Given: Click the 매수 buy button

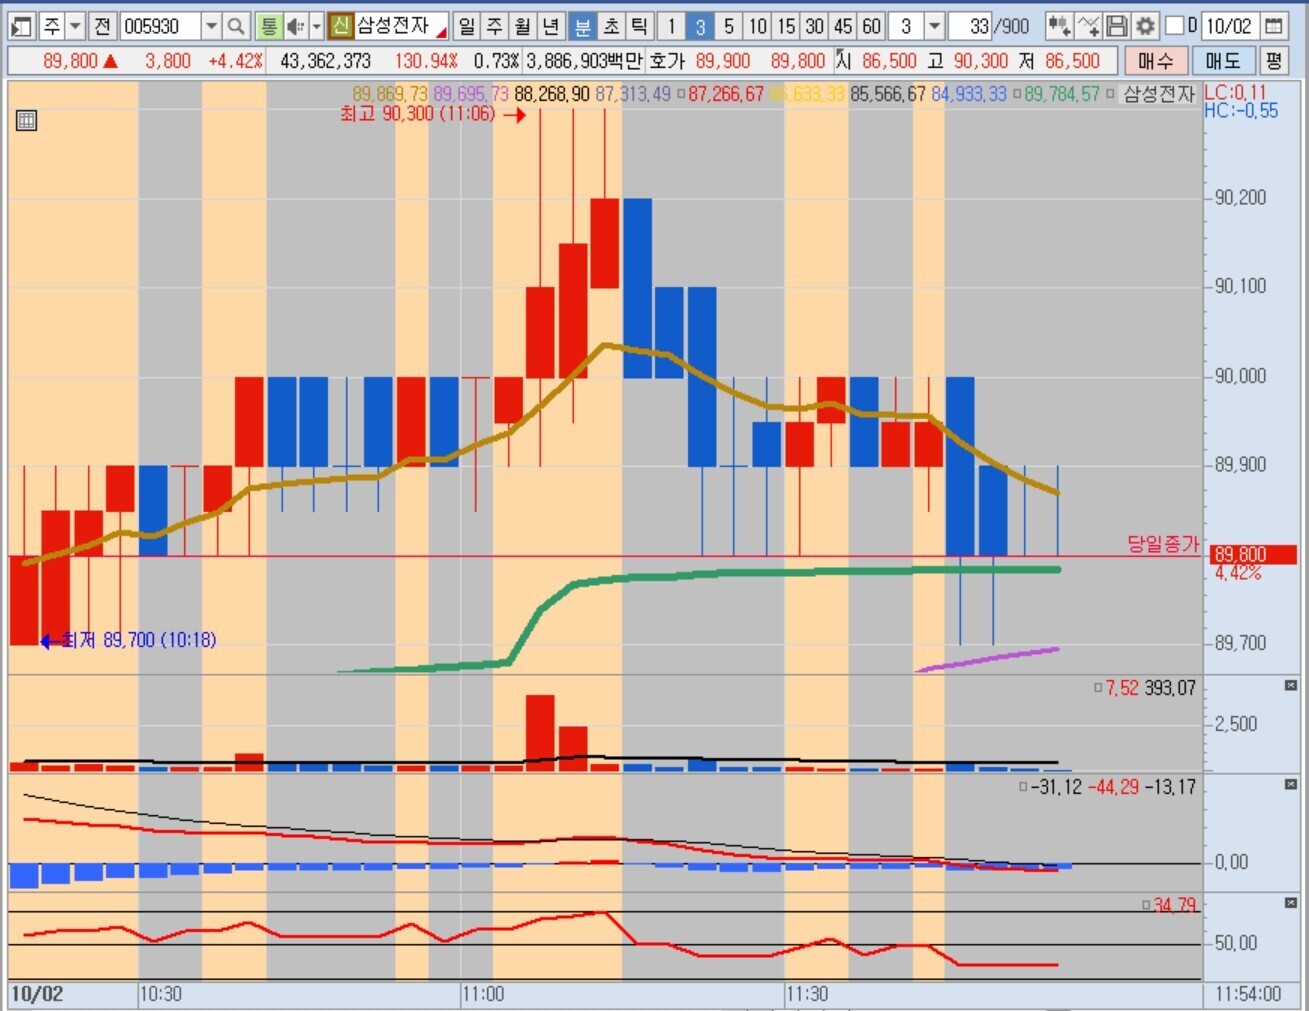Looking at the screenshot, I should 1155,61.
